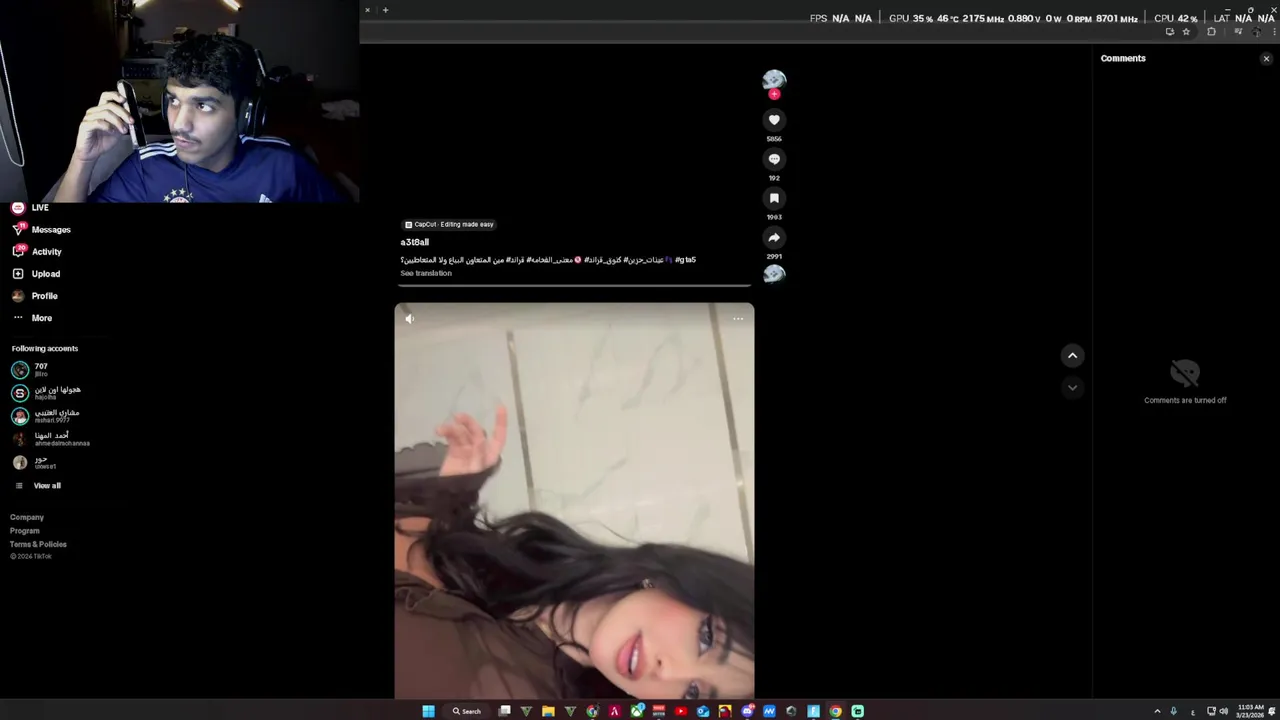Click the install app icon in address bar

pyautogui.click(x=1170, y=32)
